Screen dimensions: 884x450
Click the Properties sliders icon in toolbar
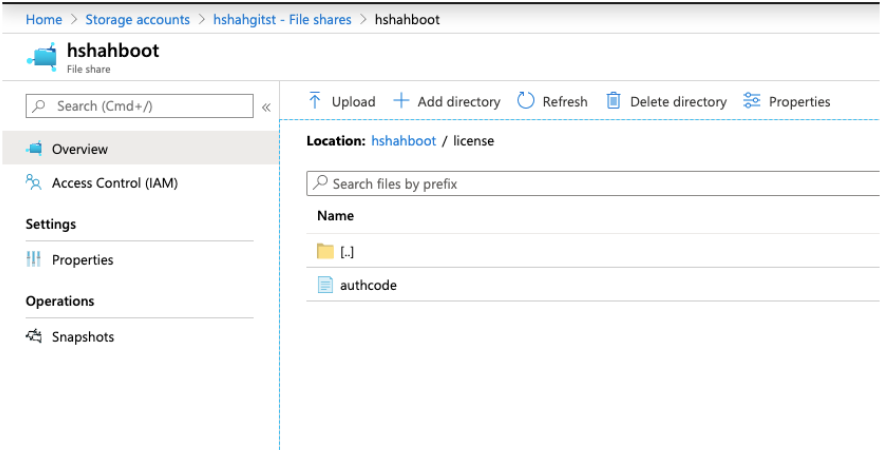point(752,101)
